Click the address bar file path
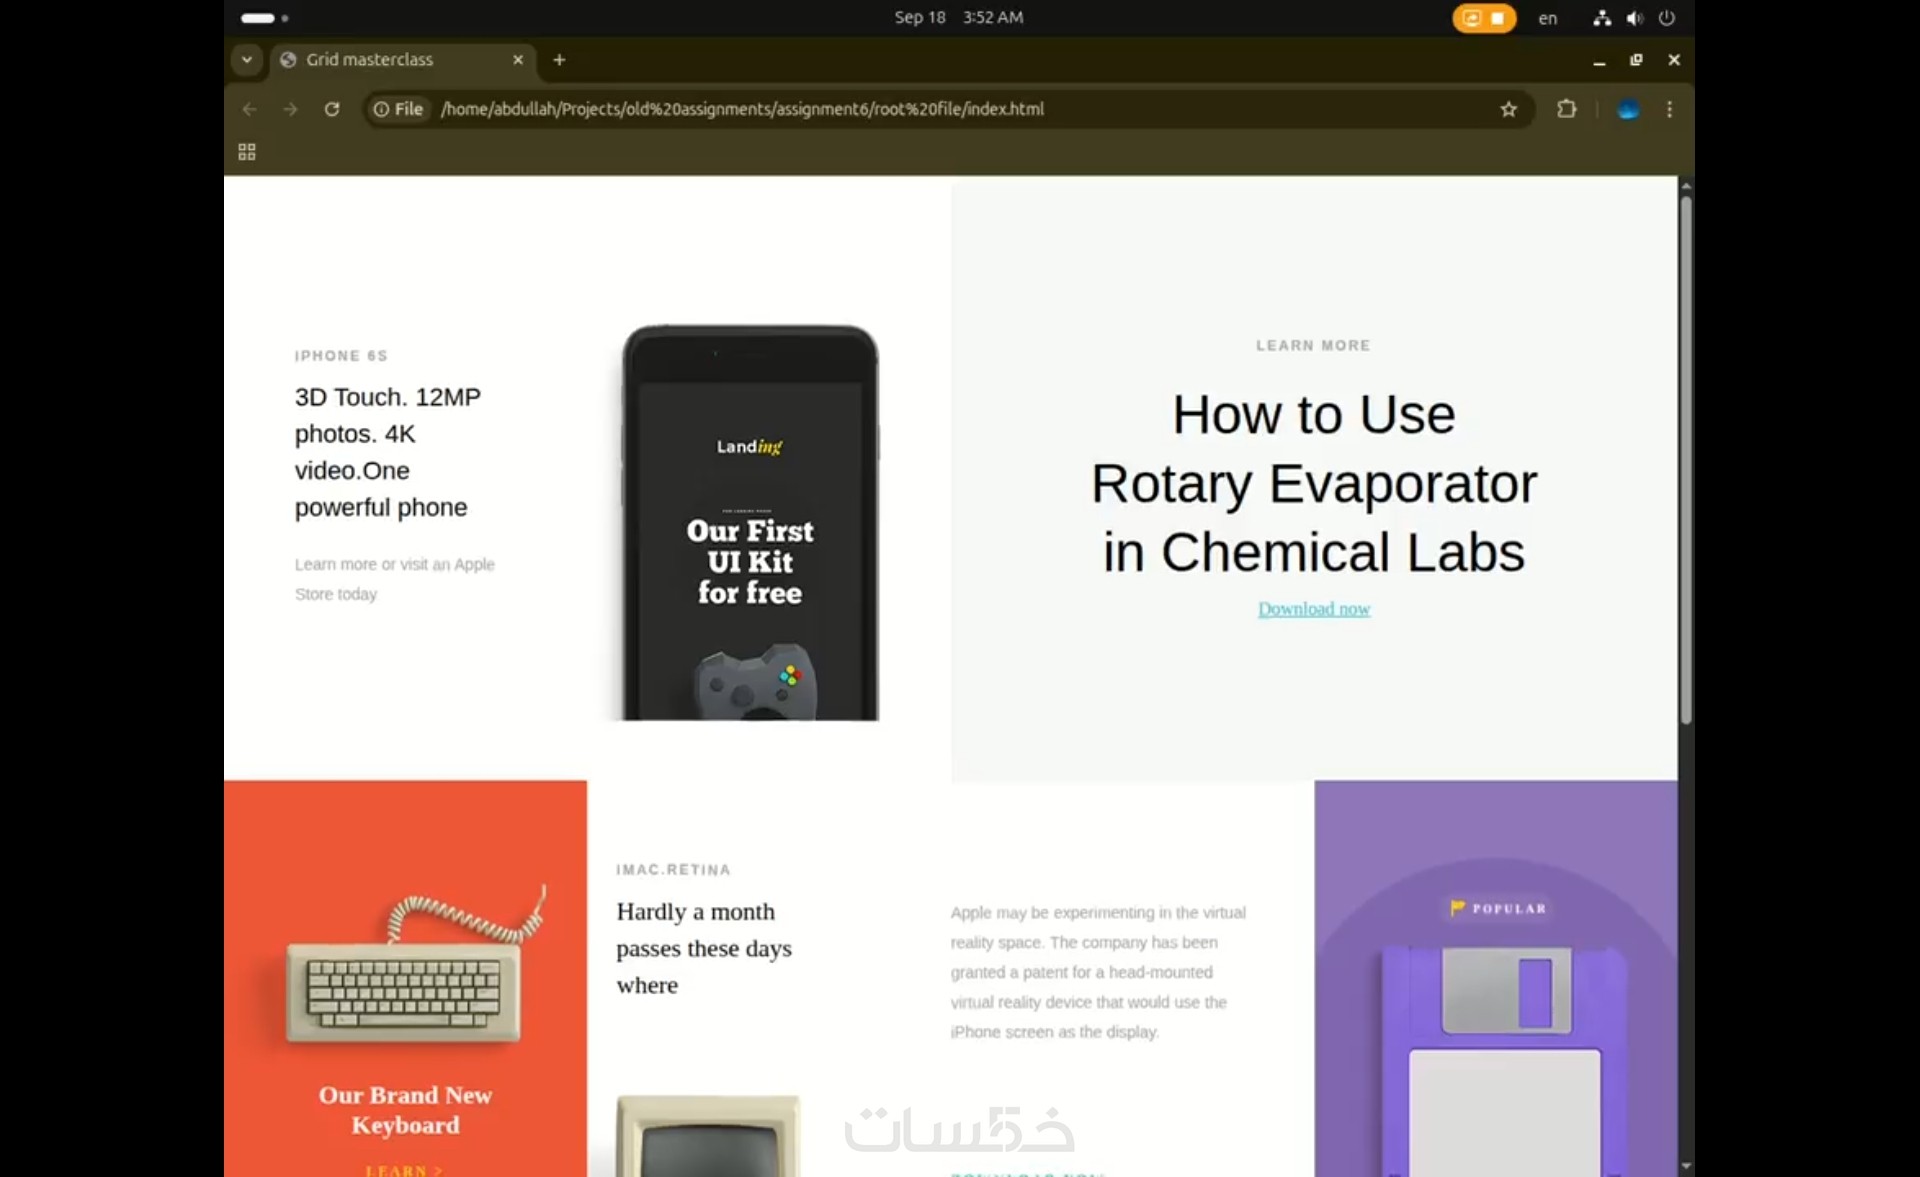The image size is (1920, 1177). point(742,109)
